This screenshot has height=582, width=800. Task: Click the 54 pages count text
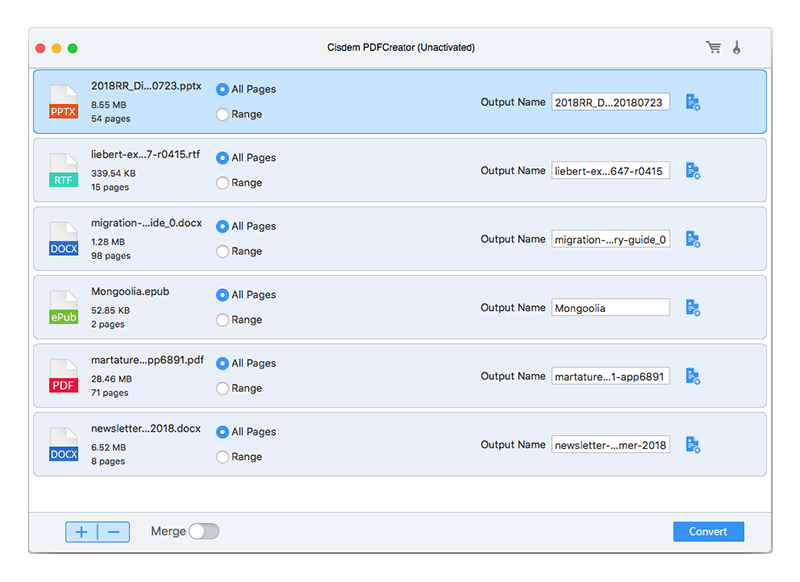click(111, 119)
